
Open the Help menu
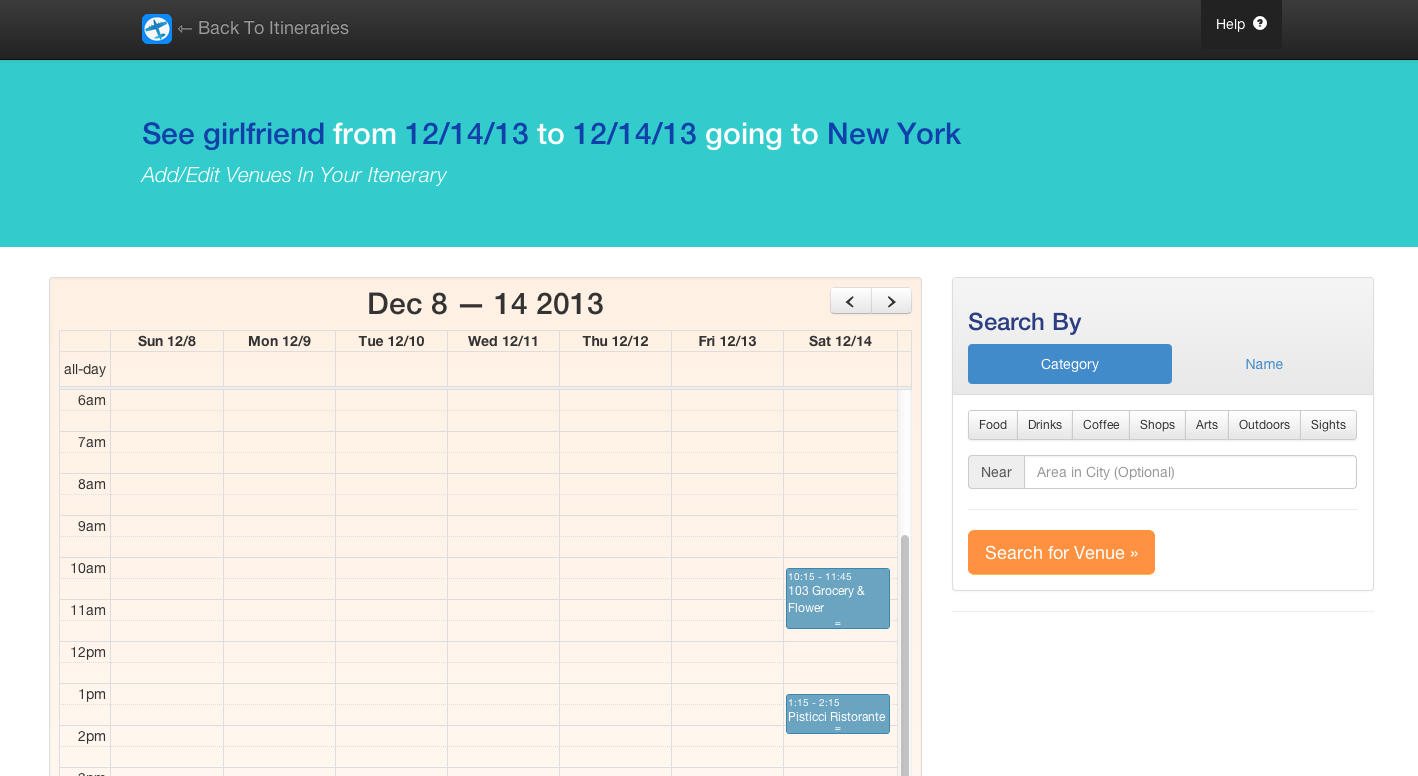(1241, 24)
